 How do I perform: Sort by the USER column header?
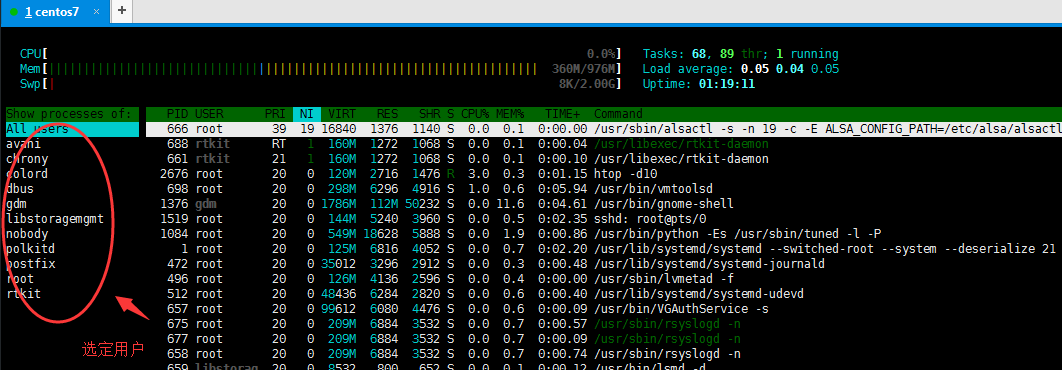tap(209, 114)
